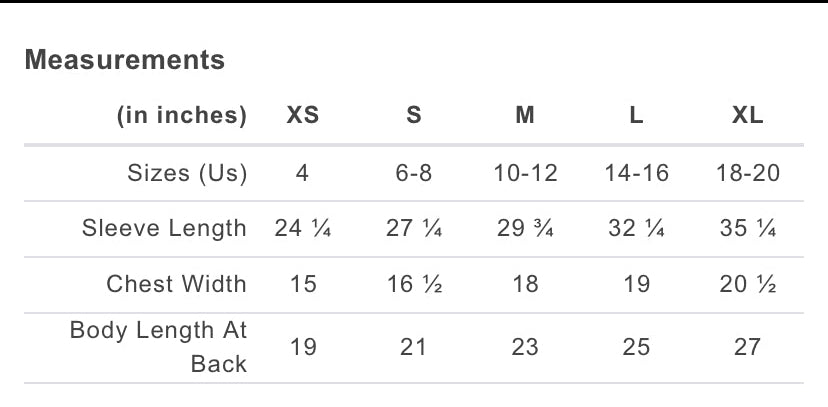The width and height of the screenshot is (828, 407).
Task: Click the Sizes (Us) row label
Action: (187, 173)
